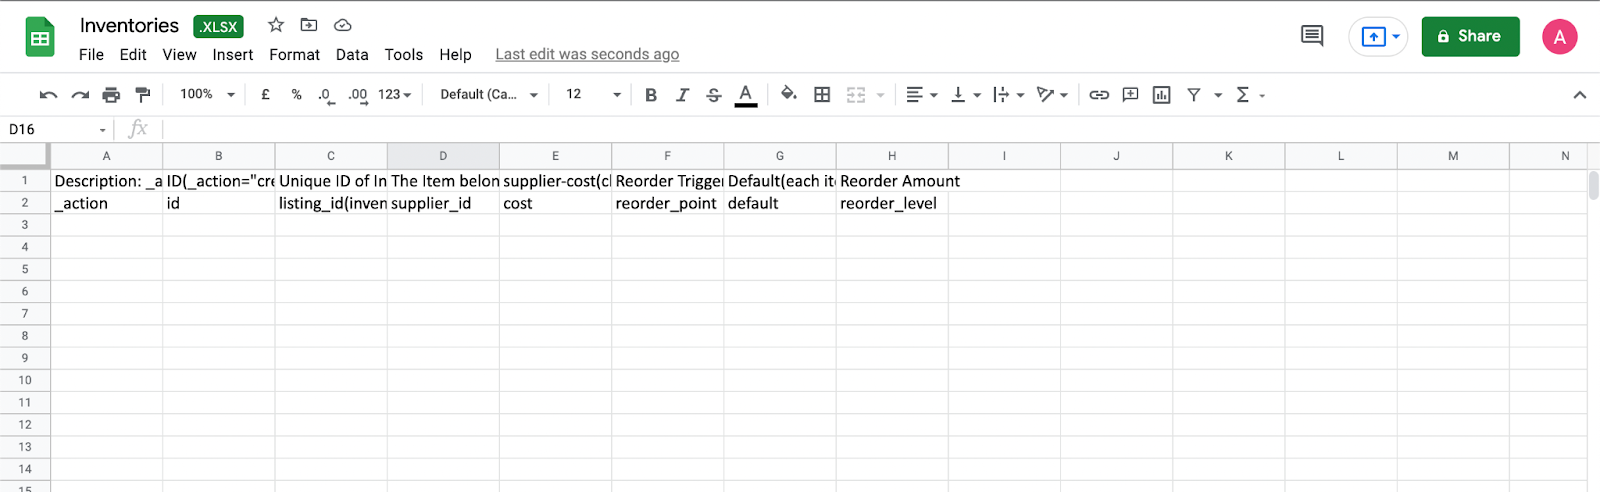1600x492 pixels.
Task: Open the vertical align dropdown
Action: 965,95
